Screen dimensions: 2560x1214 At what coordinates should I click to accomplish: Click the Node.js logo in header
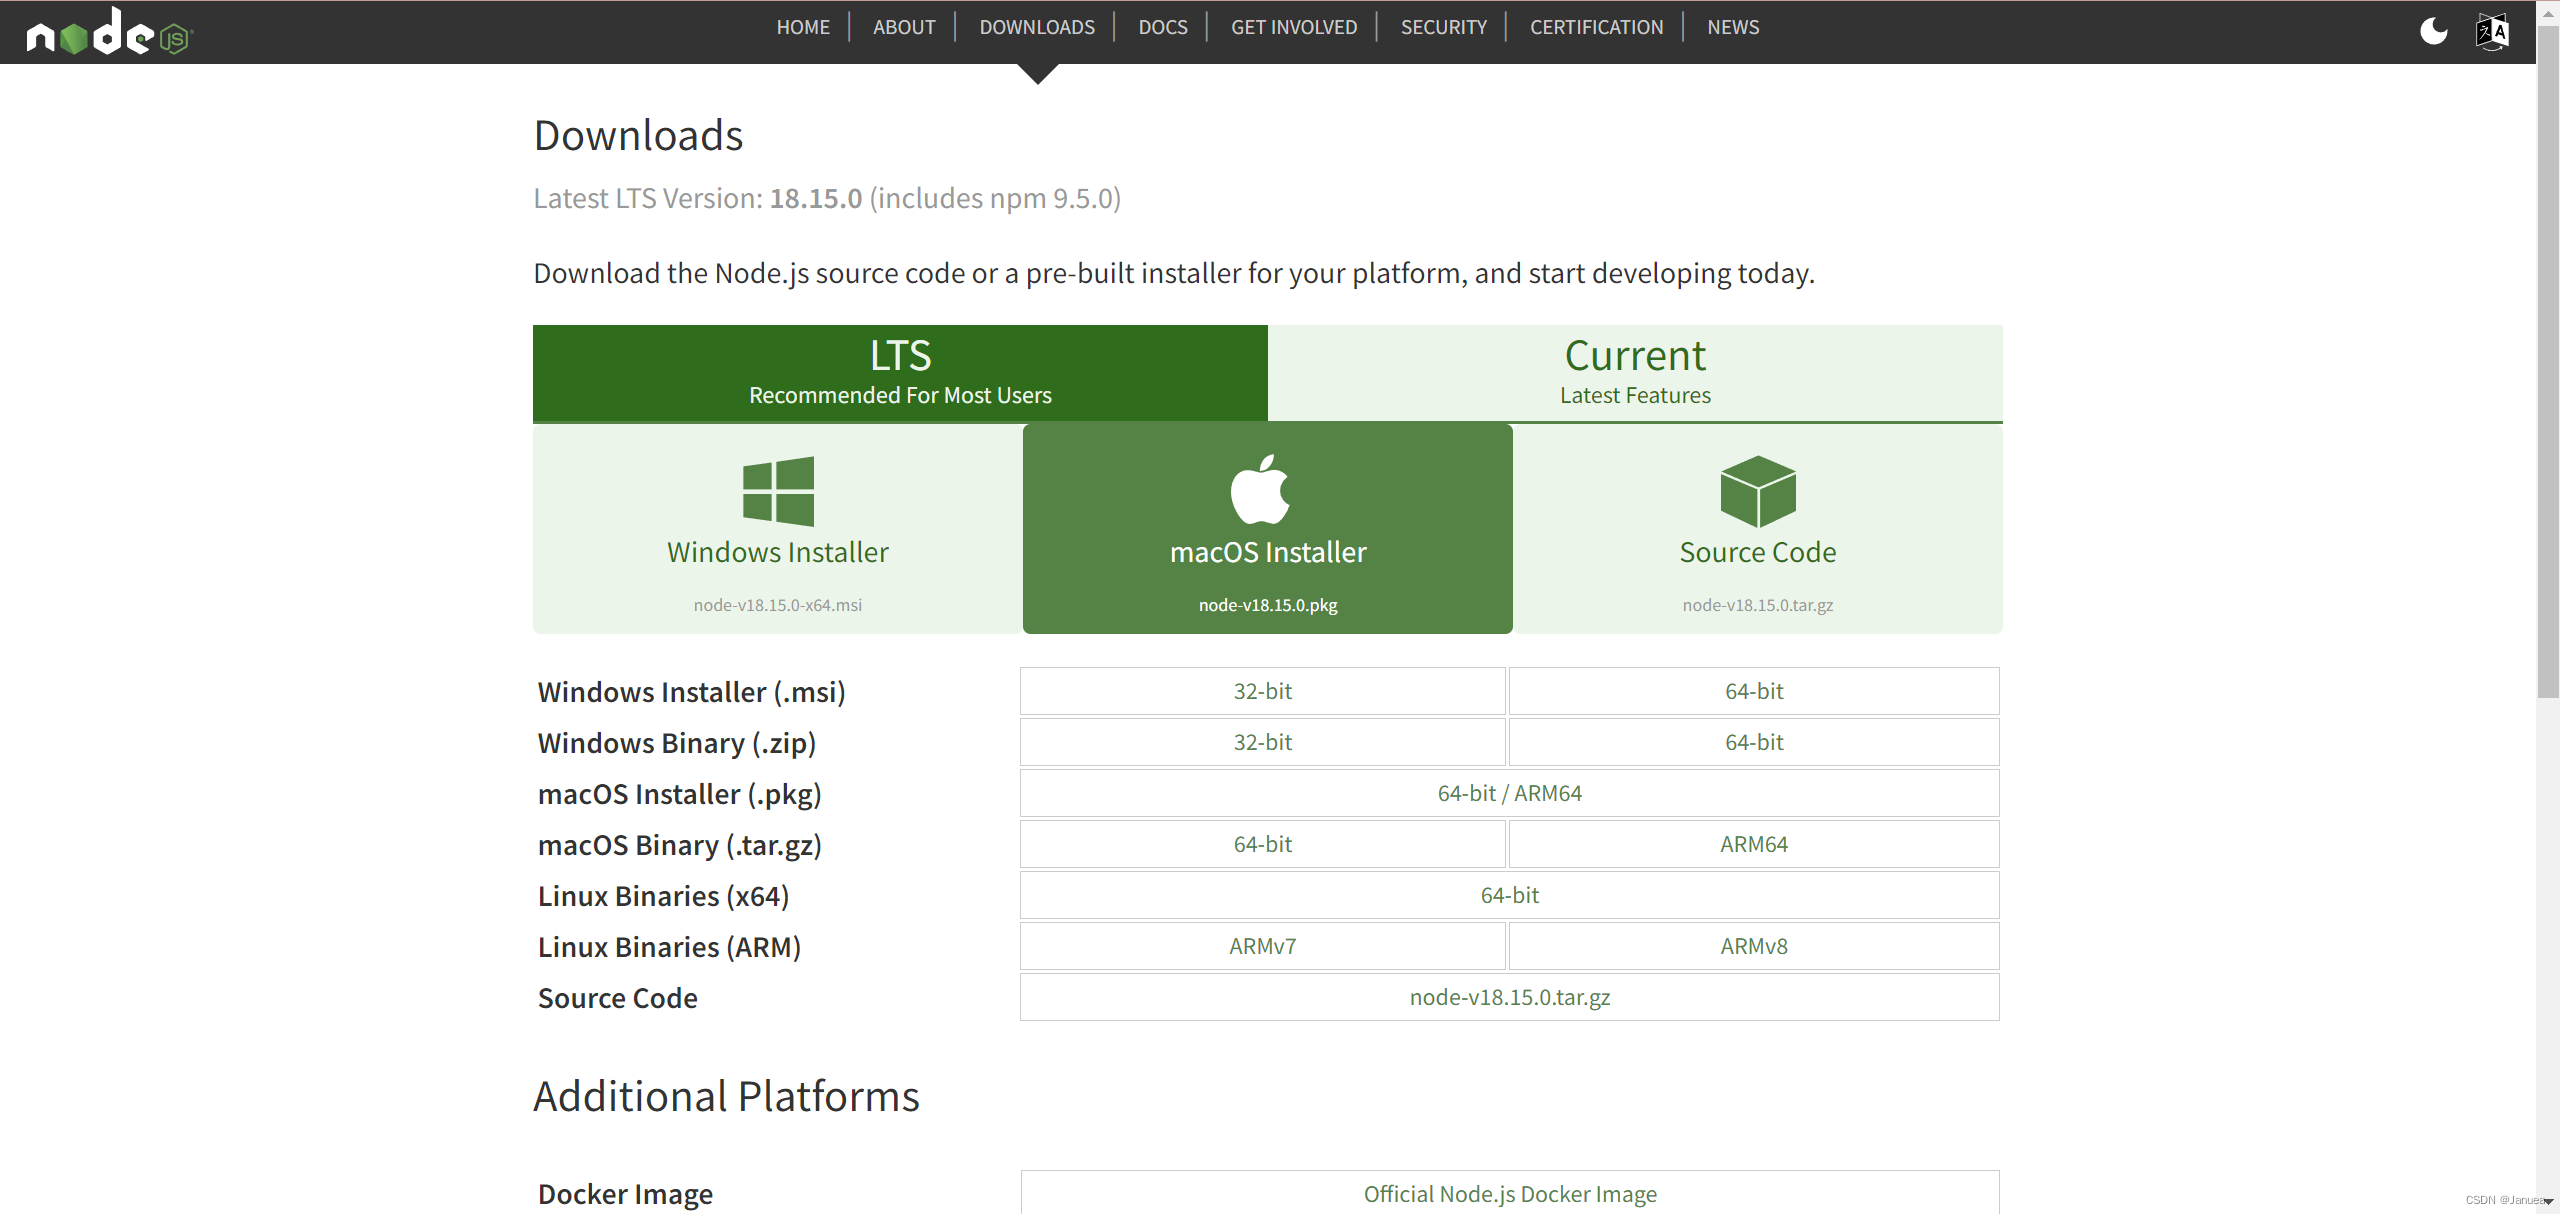pyautogui.click(x=109, y=31)
